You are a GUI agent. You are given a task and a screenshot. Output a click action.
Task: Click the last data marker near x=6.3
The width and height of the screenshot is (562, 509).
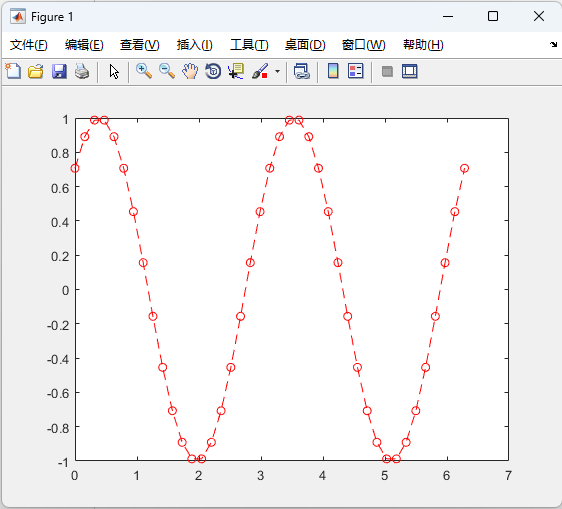pyautogui.click(x=465, y=168)
